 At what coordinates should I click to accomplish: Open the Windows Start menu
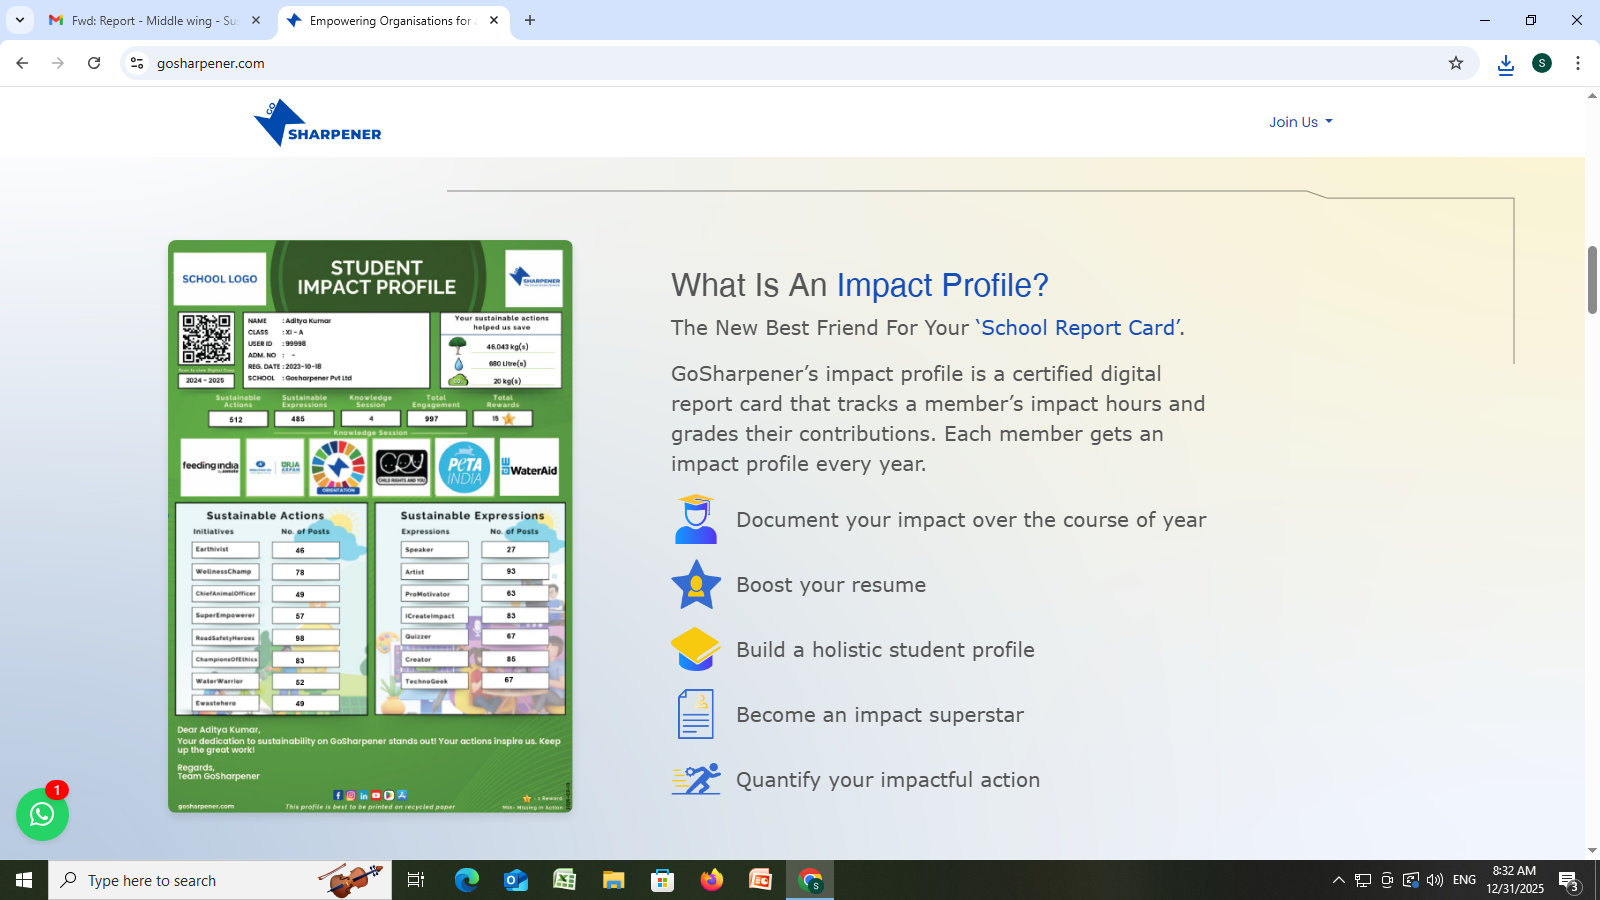coord(24,880)
